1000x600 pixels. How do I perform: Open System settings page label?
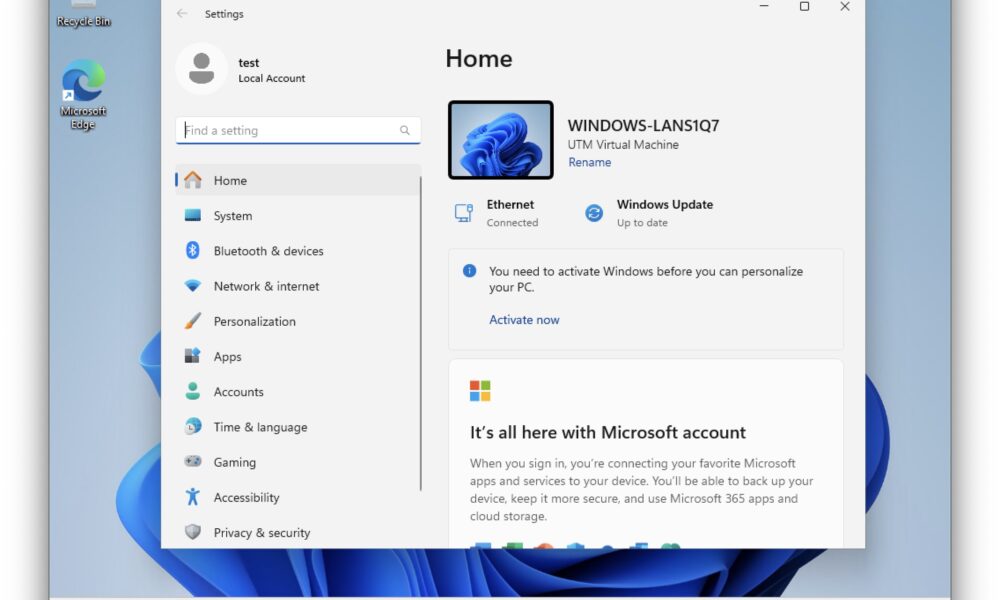coord(233,216)
